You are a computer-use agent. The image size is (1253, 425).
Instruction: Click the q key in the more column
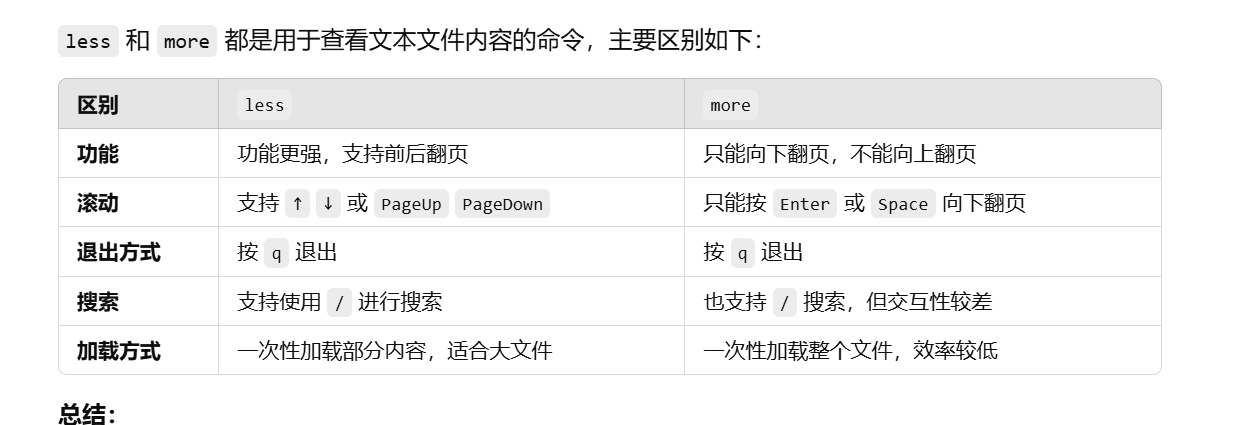tap(742, 253)
